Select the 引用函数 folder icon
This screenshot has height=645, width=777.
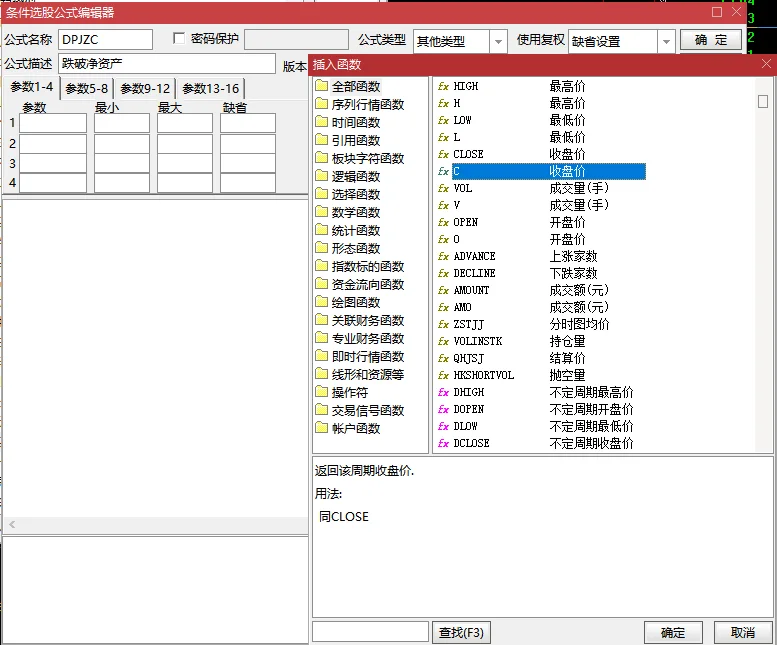pyautogui.click(x=322, y=140)
